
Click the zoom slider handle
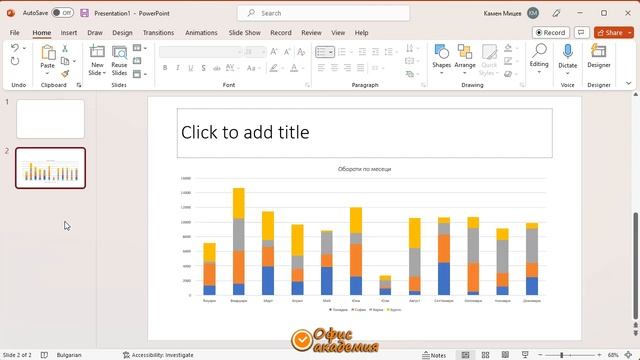(562, 355)
